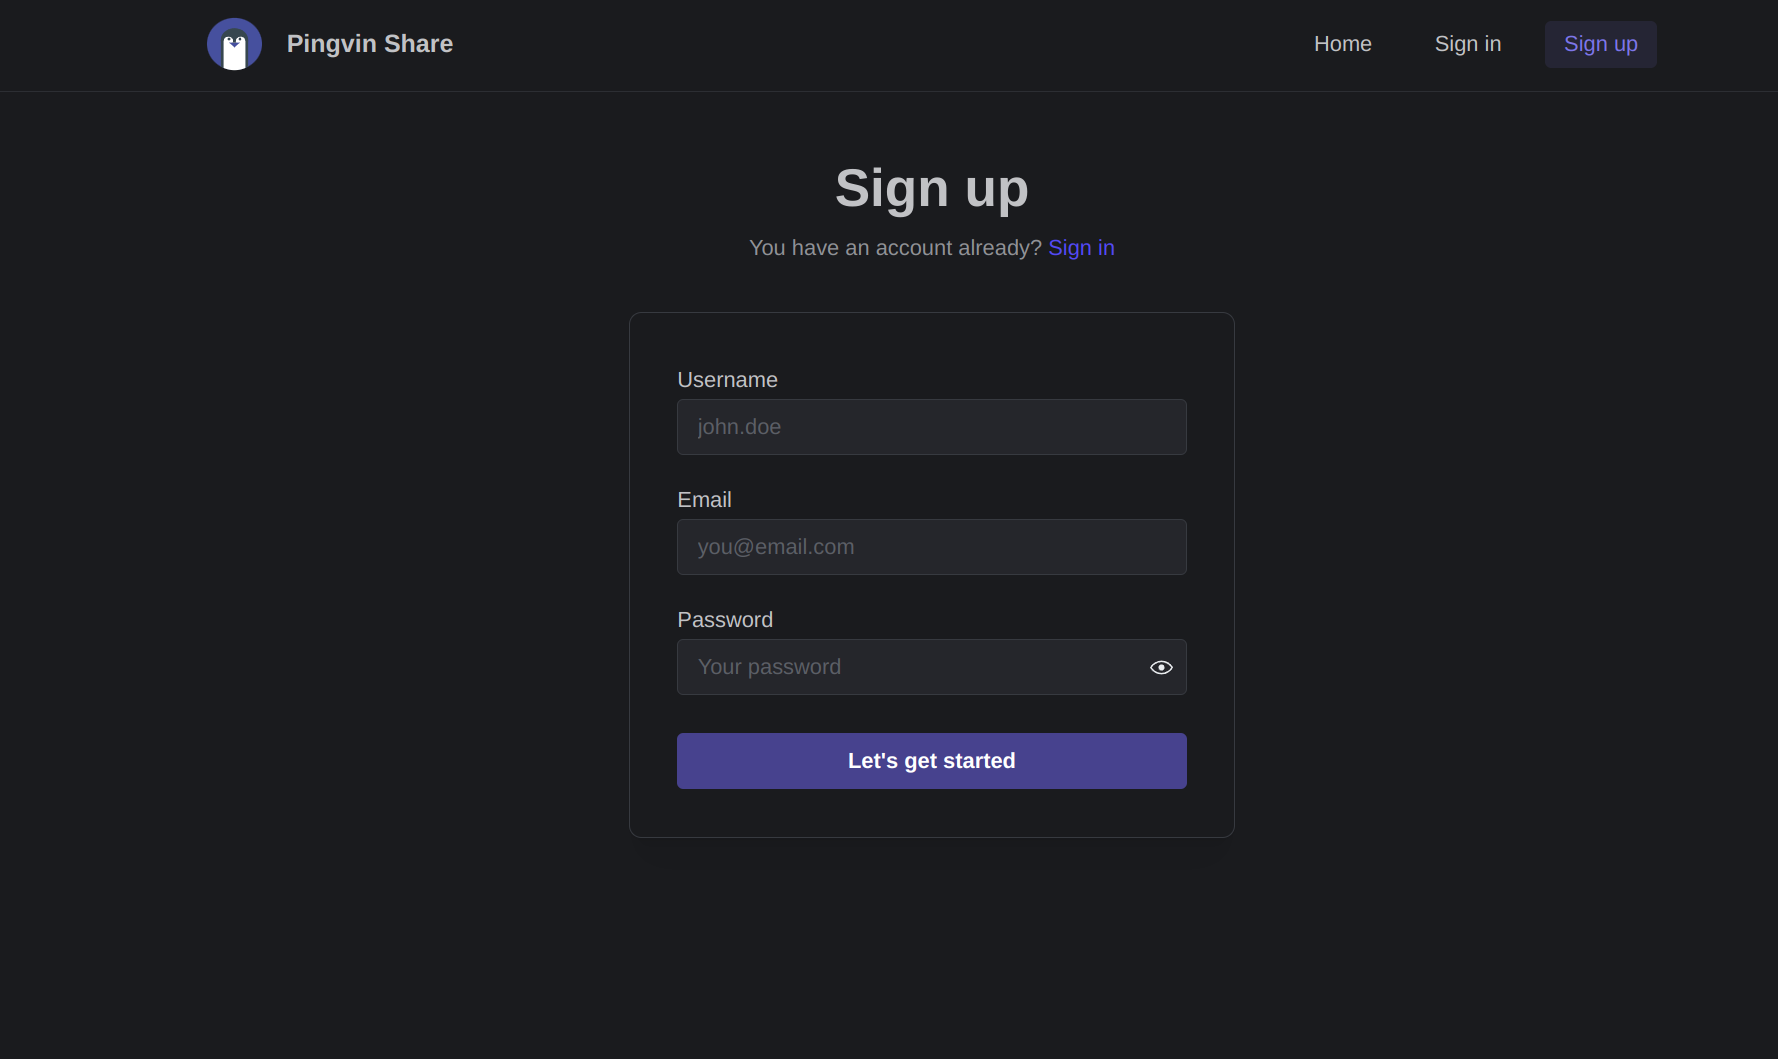Submit the form with Let's get started
This screenshot has height=1059, width=1778.
(931, 761)
